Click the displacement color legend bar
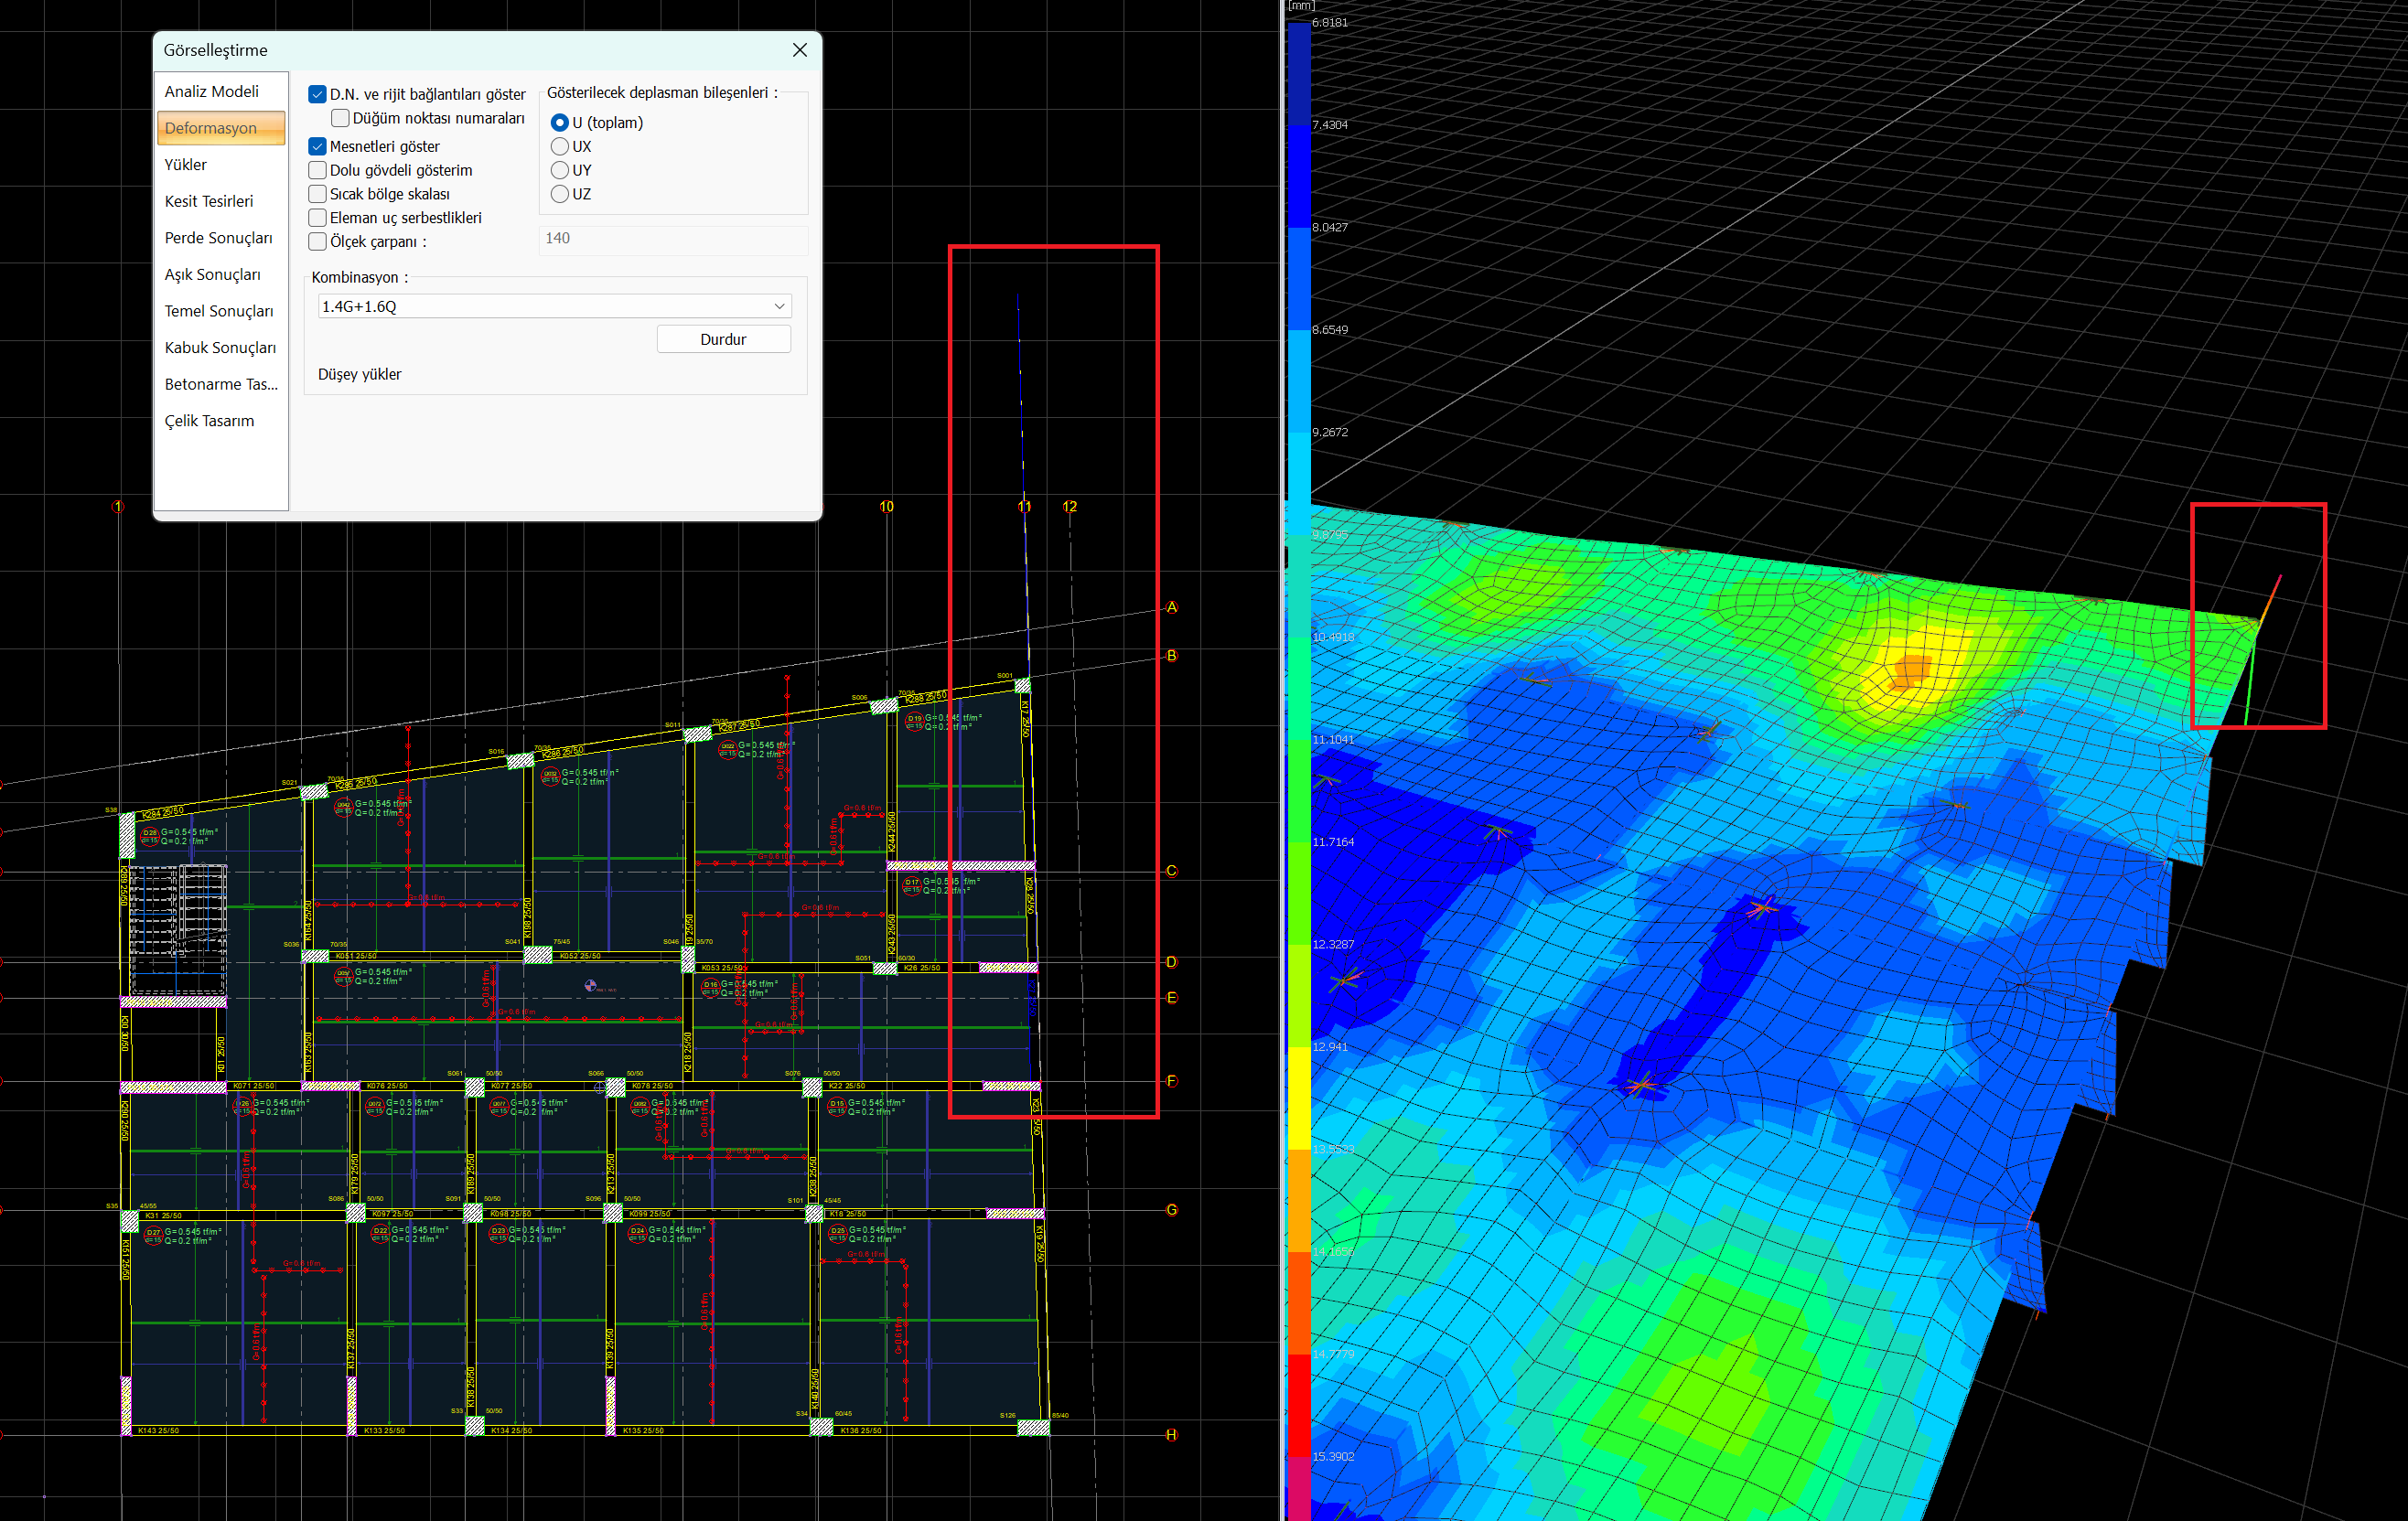Screen dimensions: 2408x1521 tap(1298, 760)
